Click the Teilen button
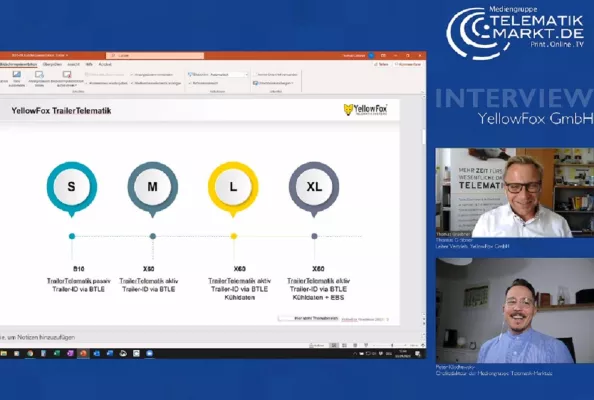This screenshot has height=400, width=594. 381,64
